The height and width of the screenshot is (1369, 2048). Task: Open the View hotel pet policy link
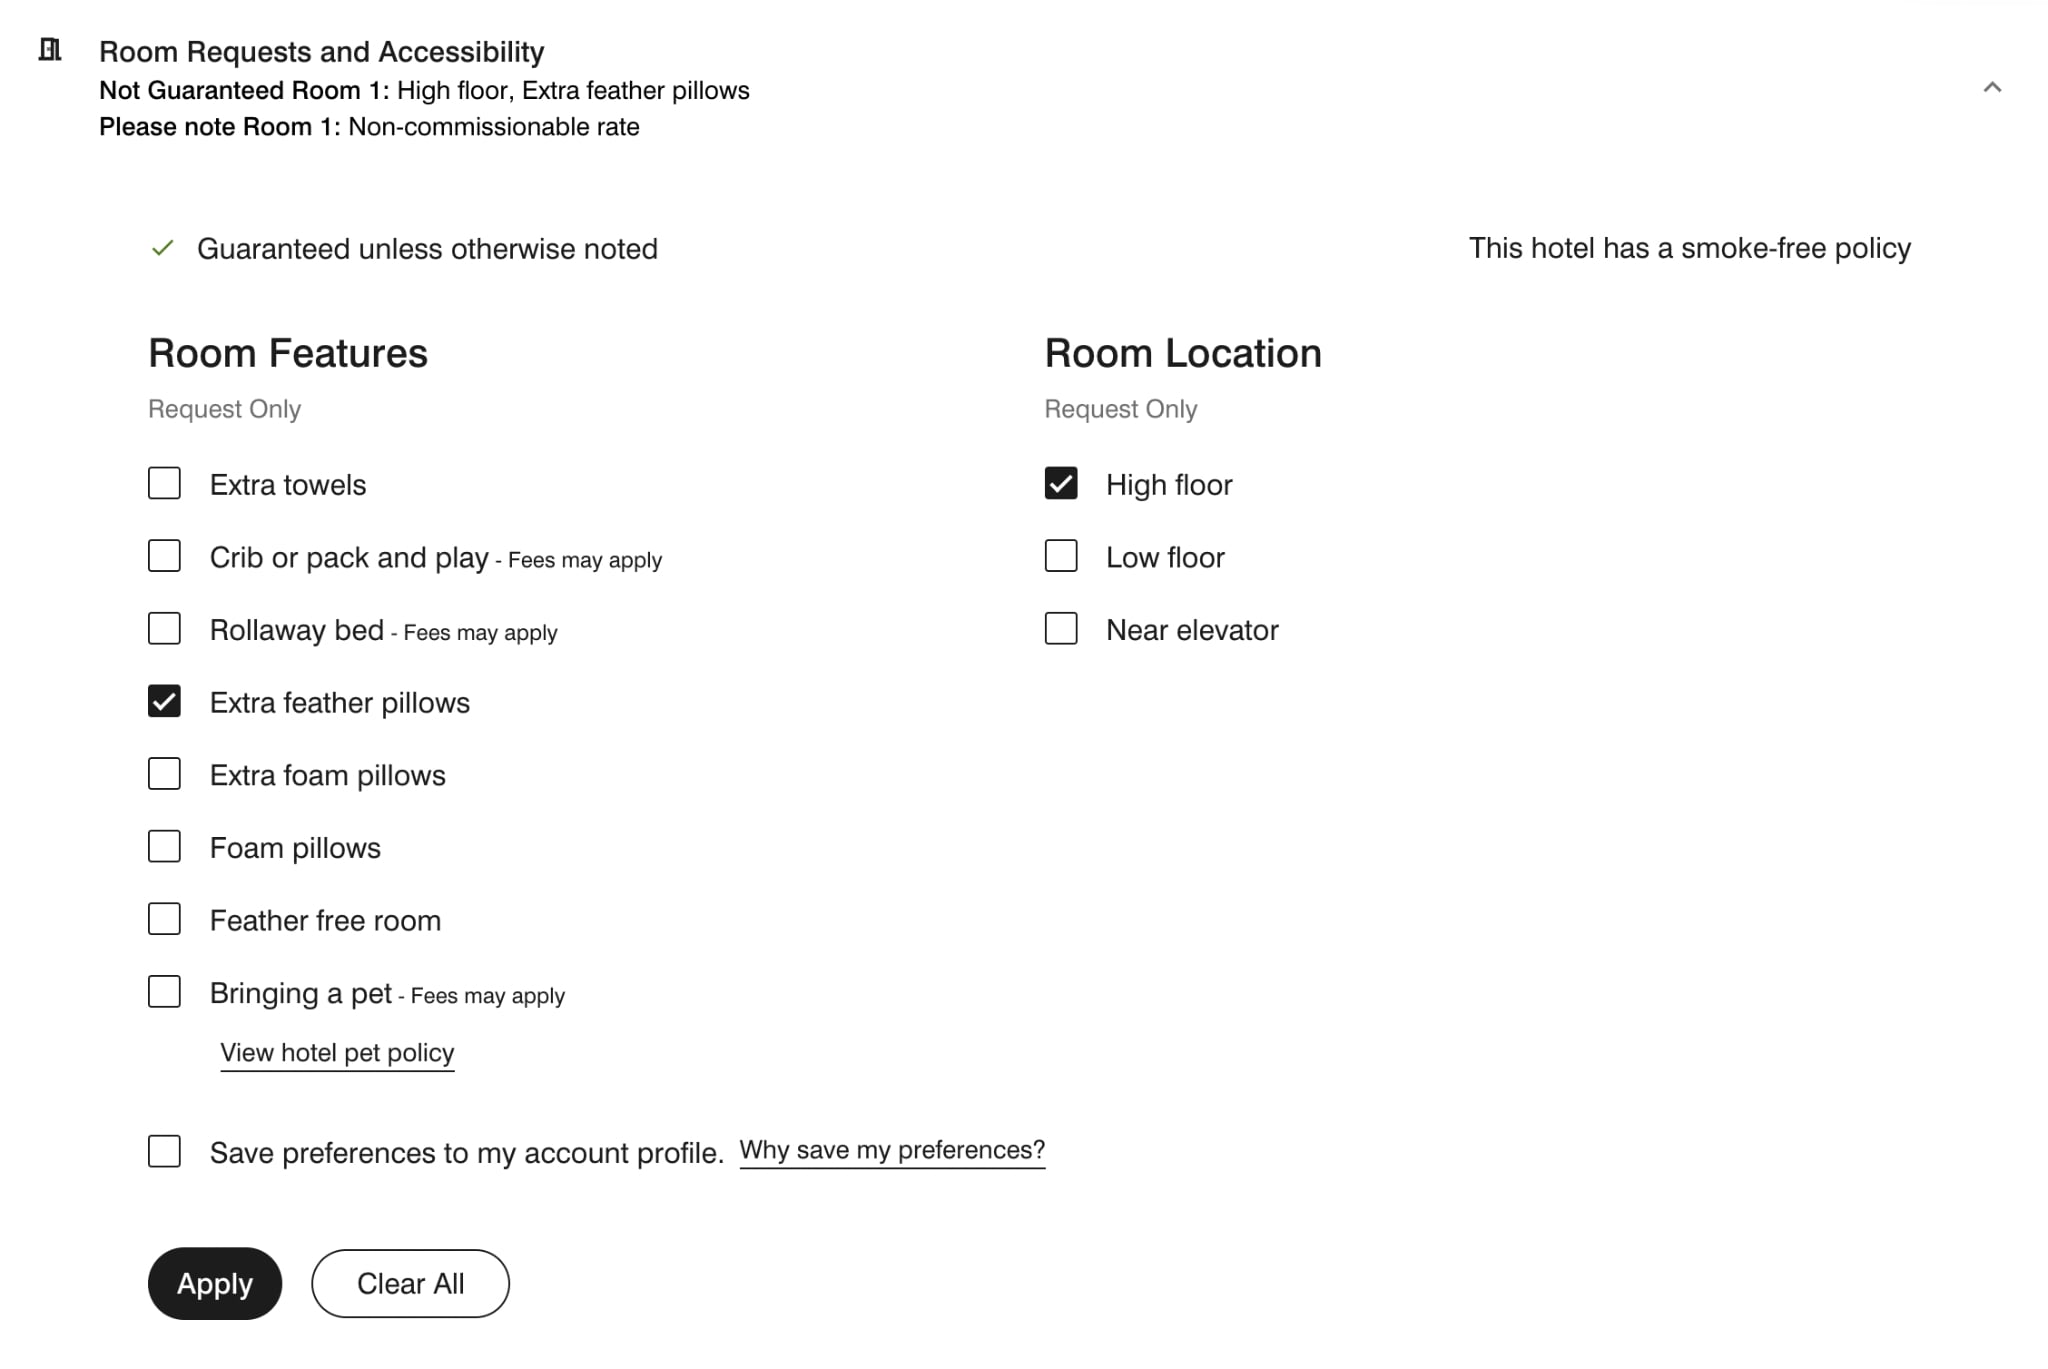pos(337,1053)
